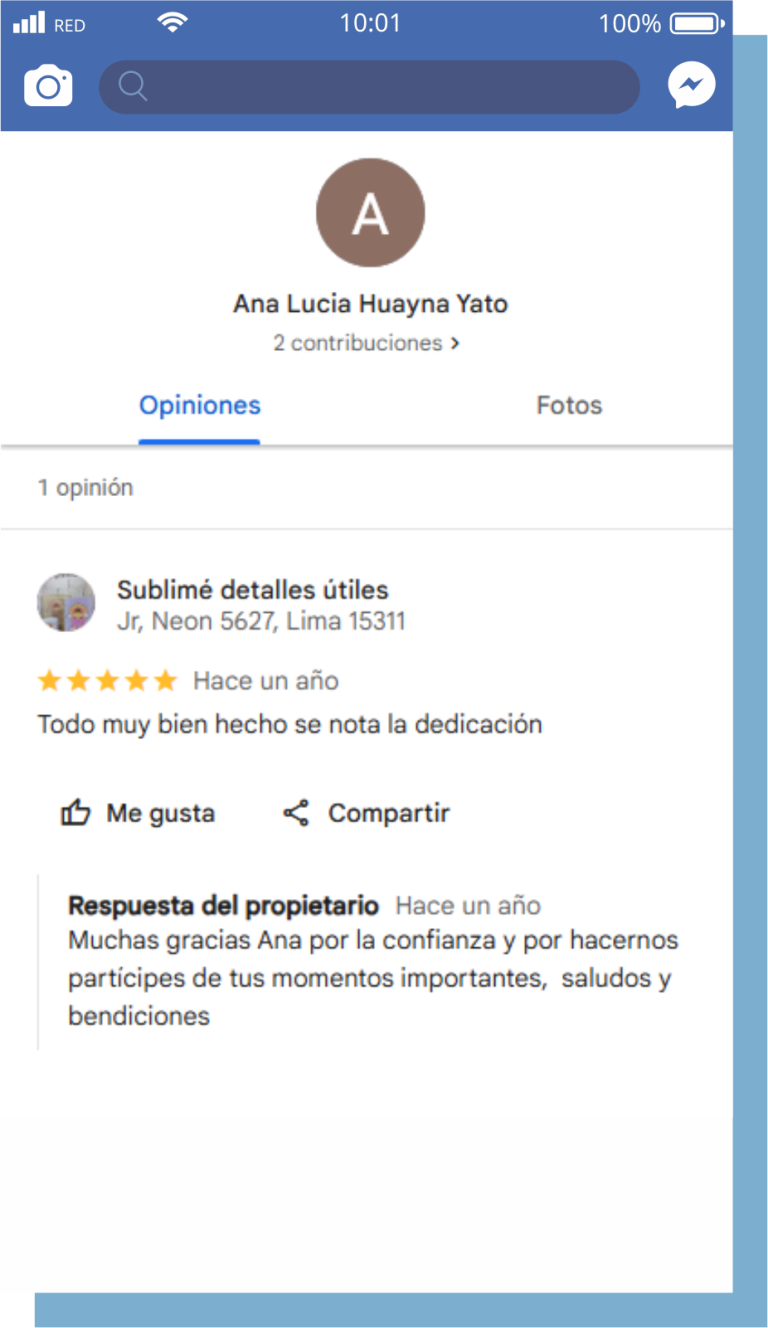
Task: Click inside the top search field
Action: 369,87
